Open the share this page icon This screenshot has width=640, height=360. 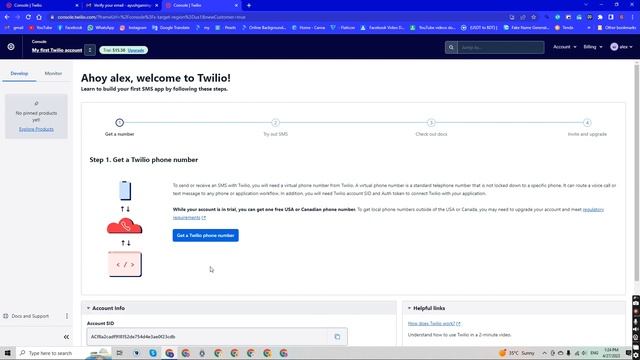pyautogui.click(x=523, y=17)
